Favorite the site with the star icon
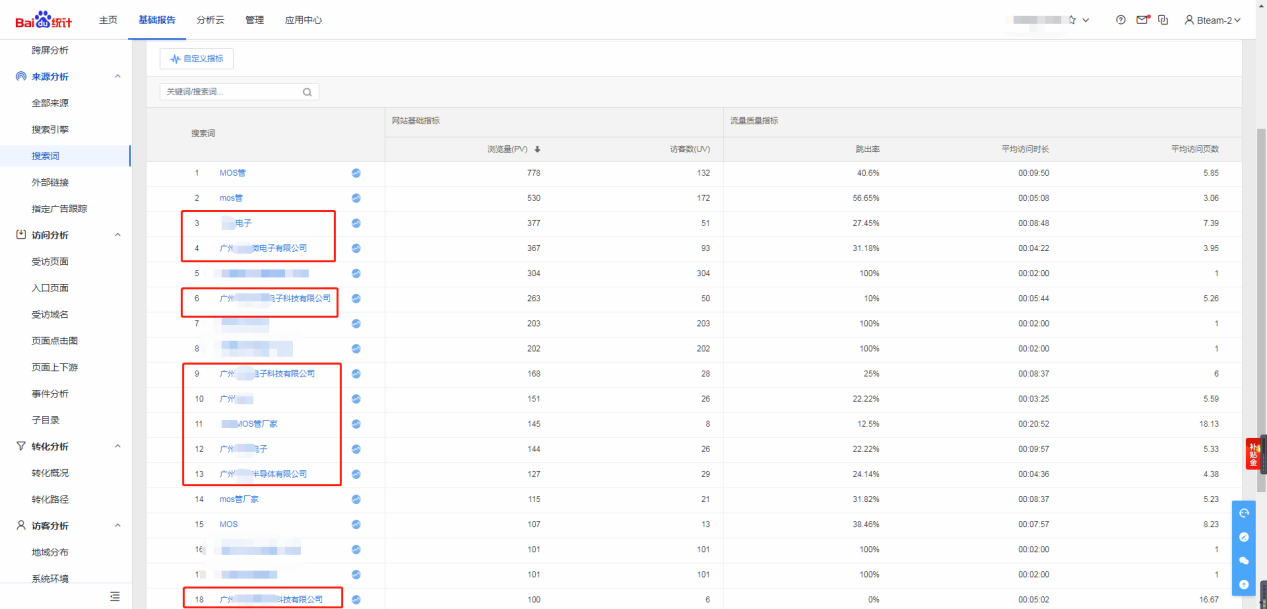The height and width of the screenshot is (609, 1267). [x=1072, y=20]
